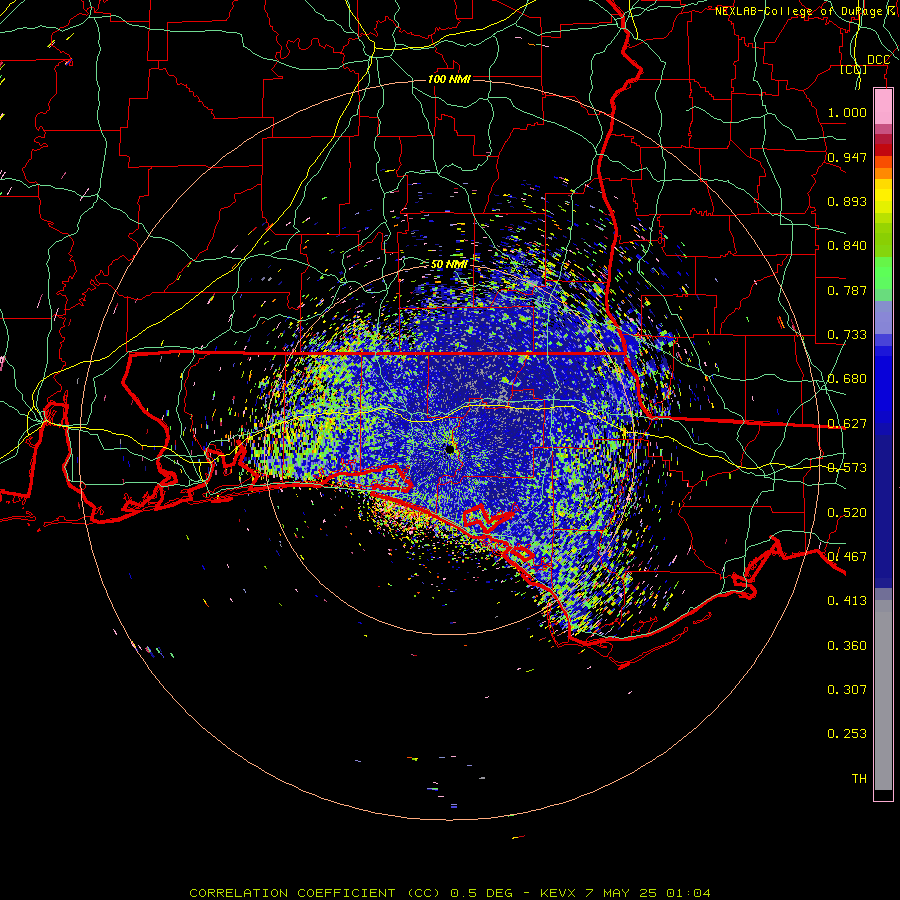The height and width of the screenshot is (900, 900).
Task: Click the 100 NMI range ring label
Action: (449, 79)
